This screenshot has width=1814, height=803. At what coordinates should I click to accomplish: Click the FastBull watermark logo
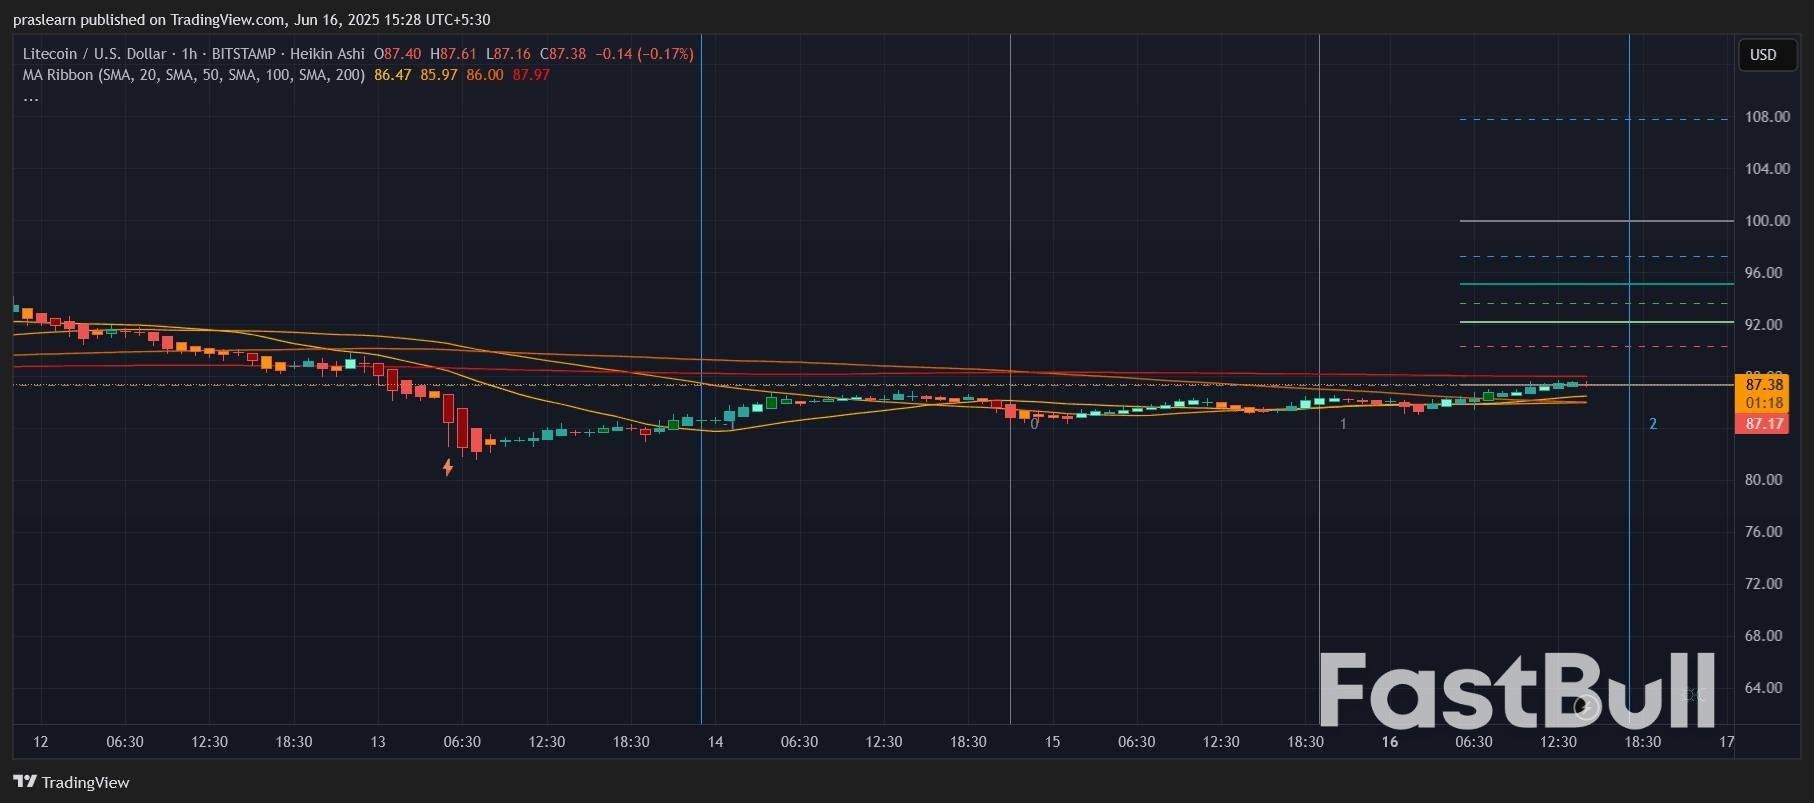[1515, 690]
